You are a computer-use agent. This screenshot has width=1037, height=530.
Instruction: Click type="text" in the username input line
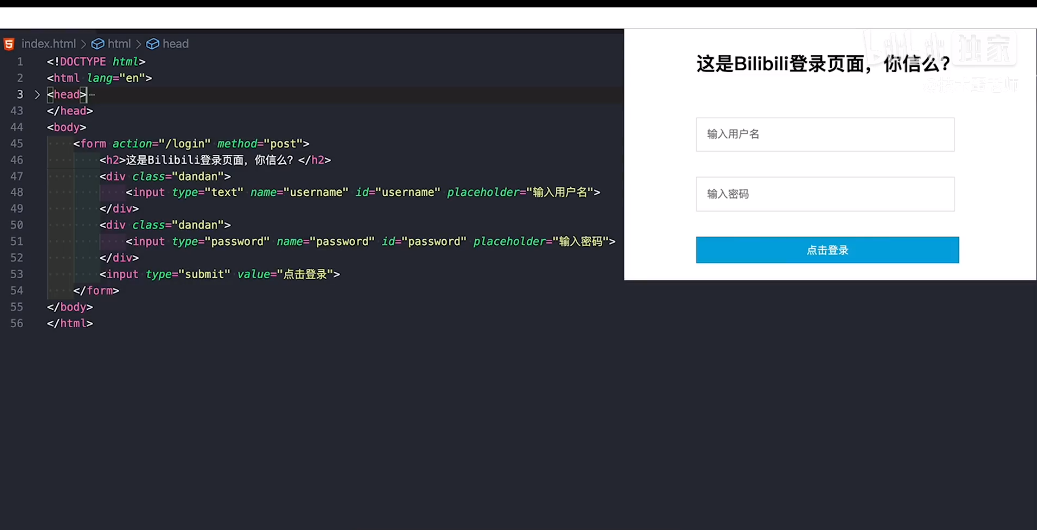coord(208,193)
